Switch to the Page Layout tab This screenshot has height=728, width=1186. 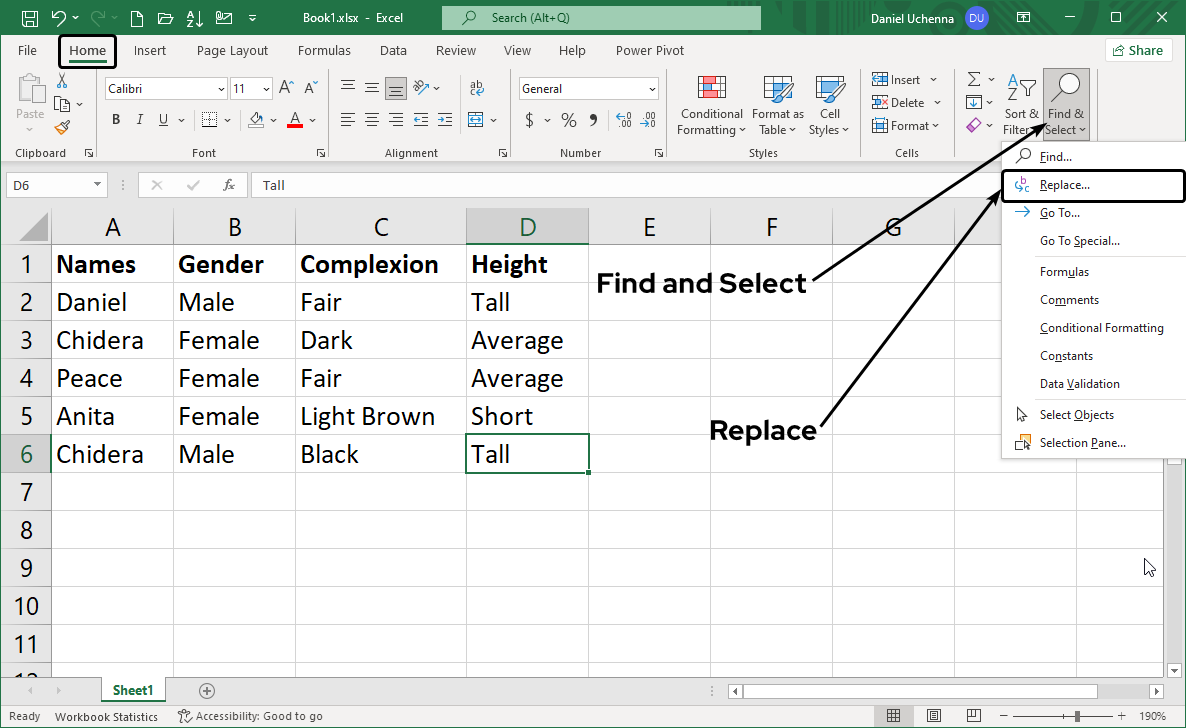(x=232, y=50)
